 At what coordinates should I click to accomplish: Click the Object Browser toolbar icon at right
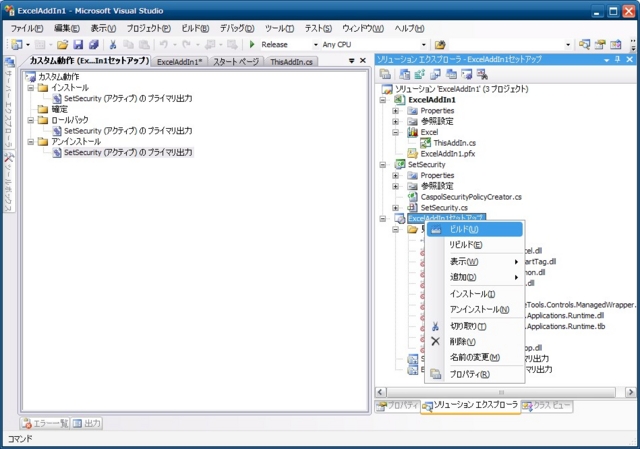[616, 44]
